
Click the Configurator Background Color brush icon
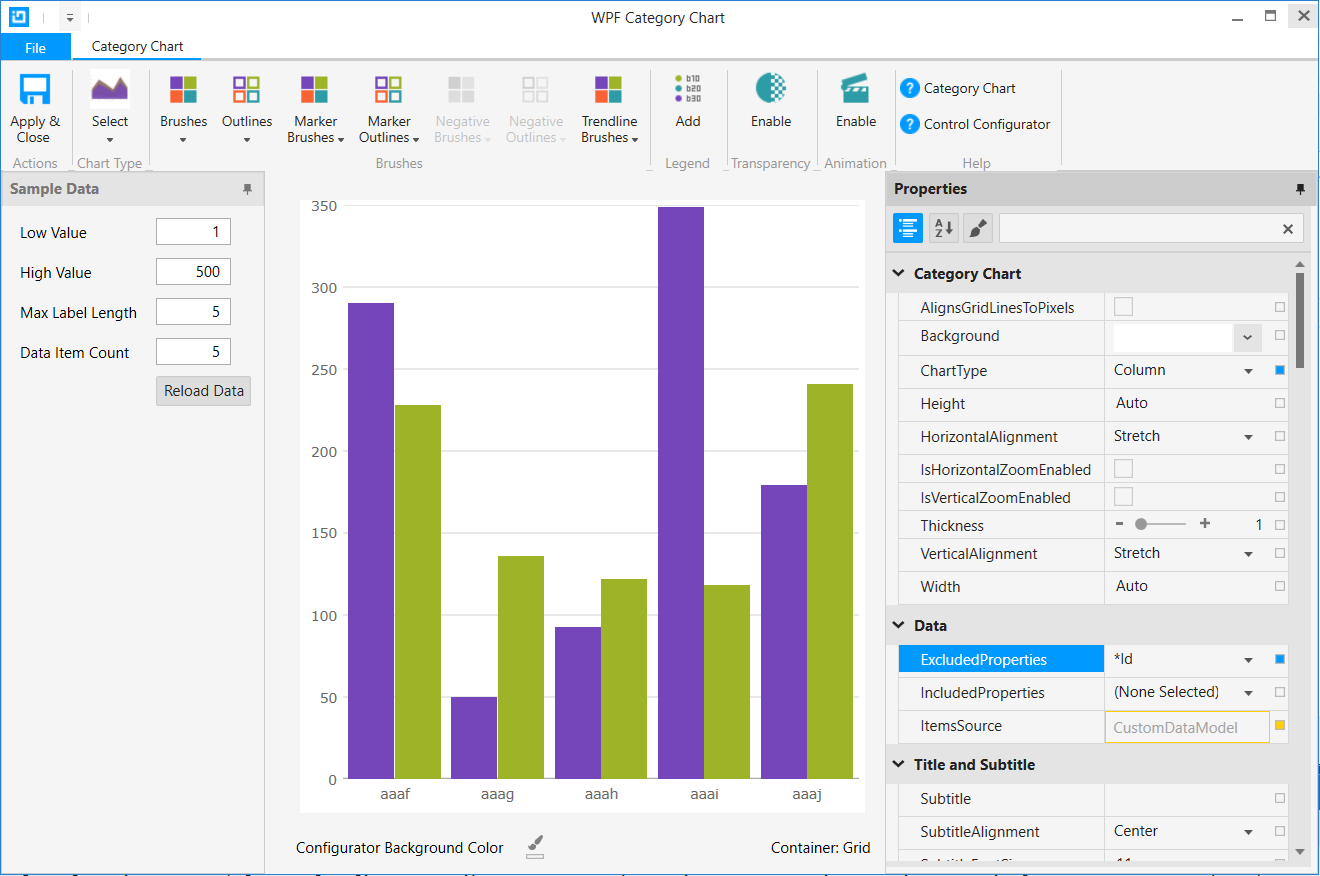click(535, 847)
